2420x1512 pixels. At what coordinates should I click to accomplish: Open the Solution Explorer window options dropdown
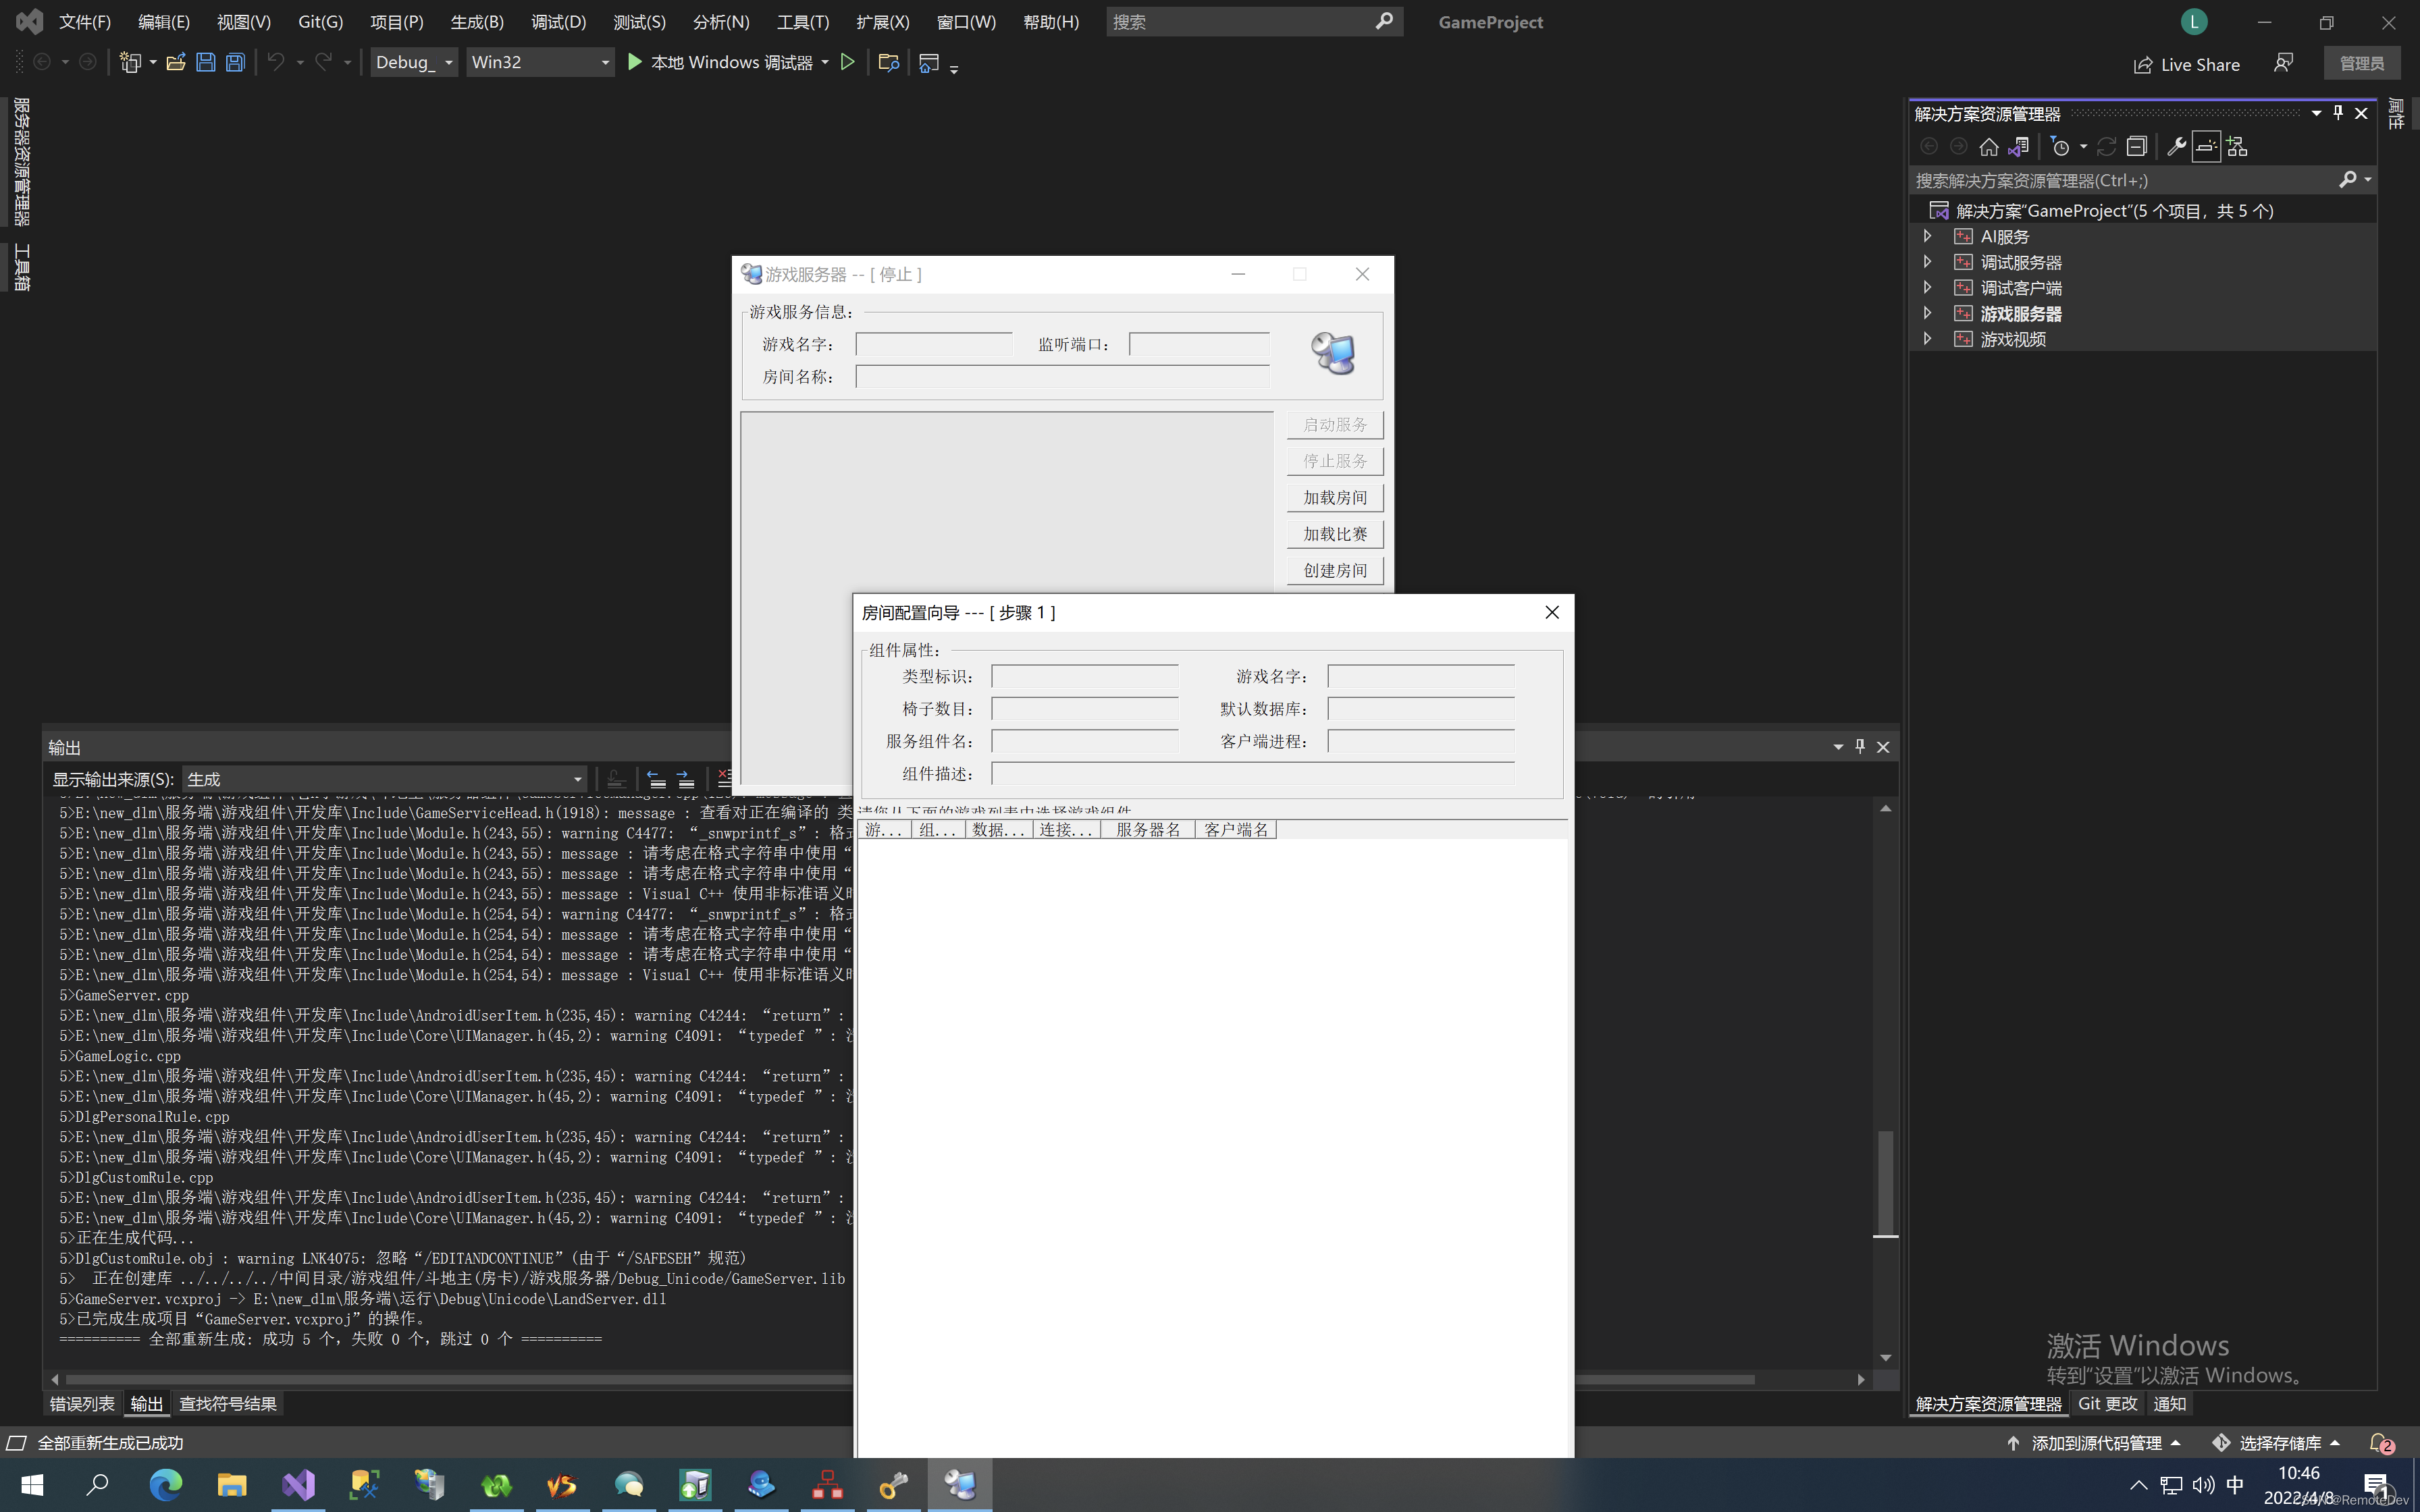(x=2316, y=113)
